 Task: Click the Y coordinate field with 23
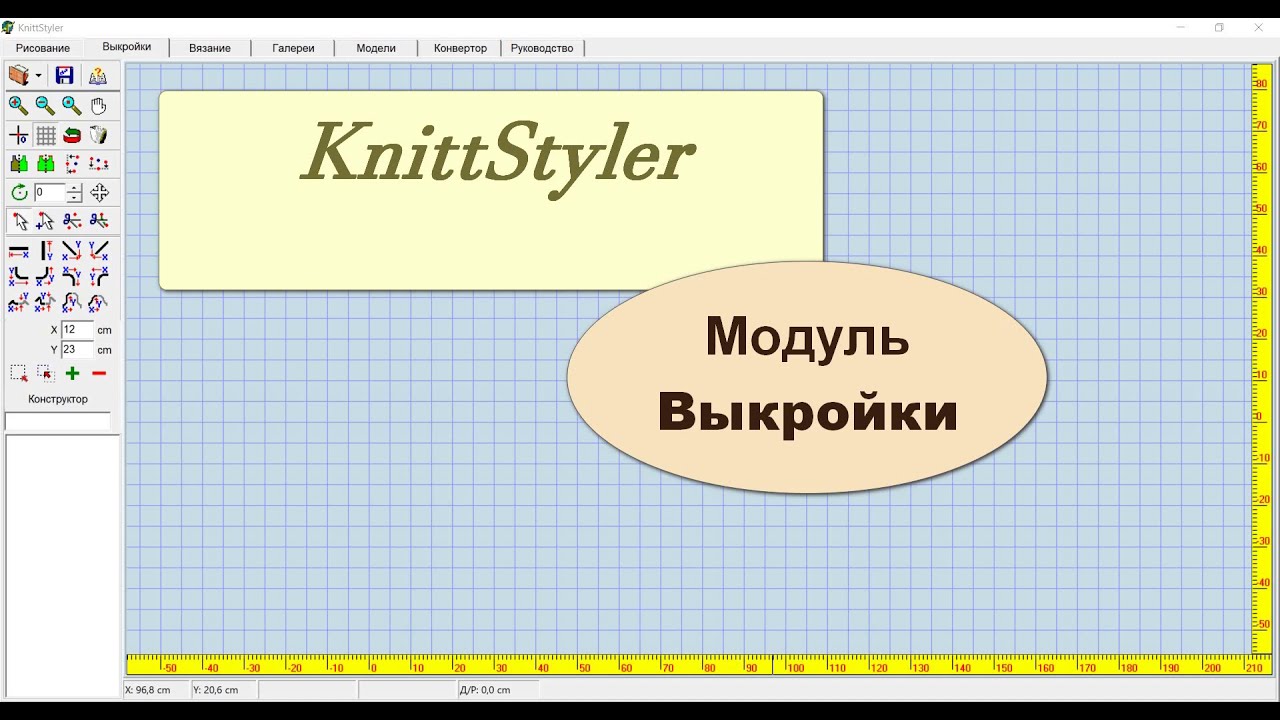[x=77, y=350]
